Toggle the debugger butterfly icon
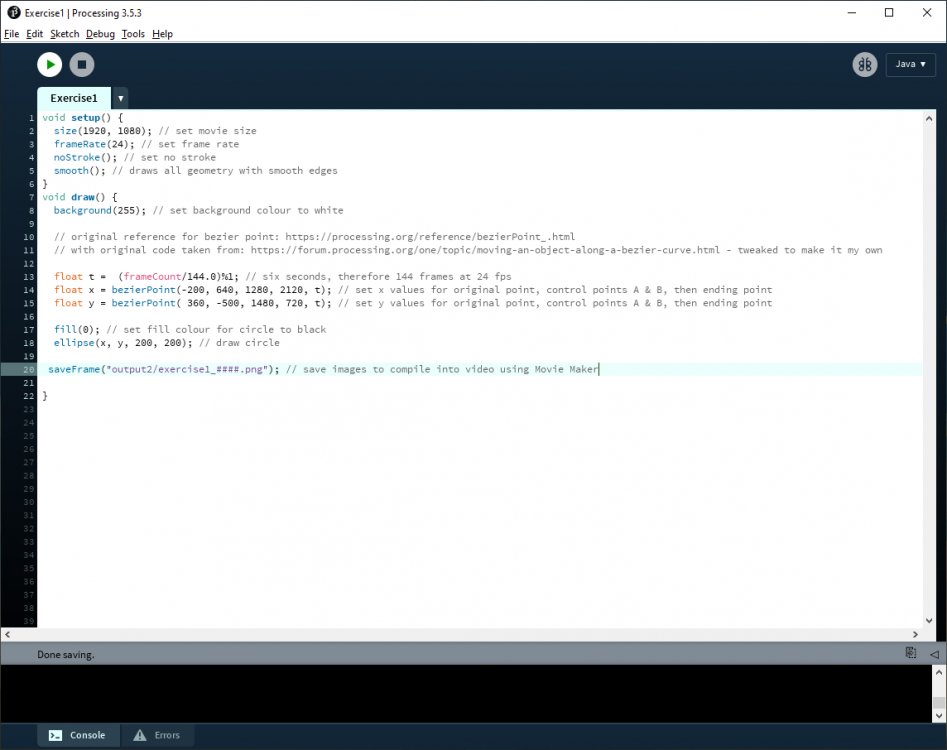The height and width of the screenshot is (750, 947). 864,65
